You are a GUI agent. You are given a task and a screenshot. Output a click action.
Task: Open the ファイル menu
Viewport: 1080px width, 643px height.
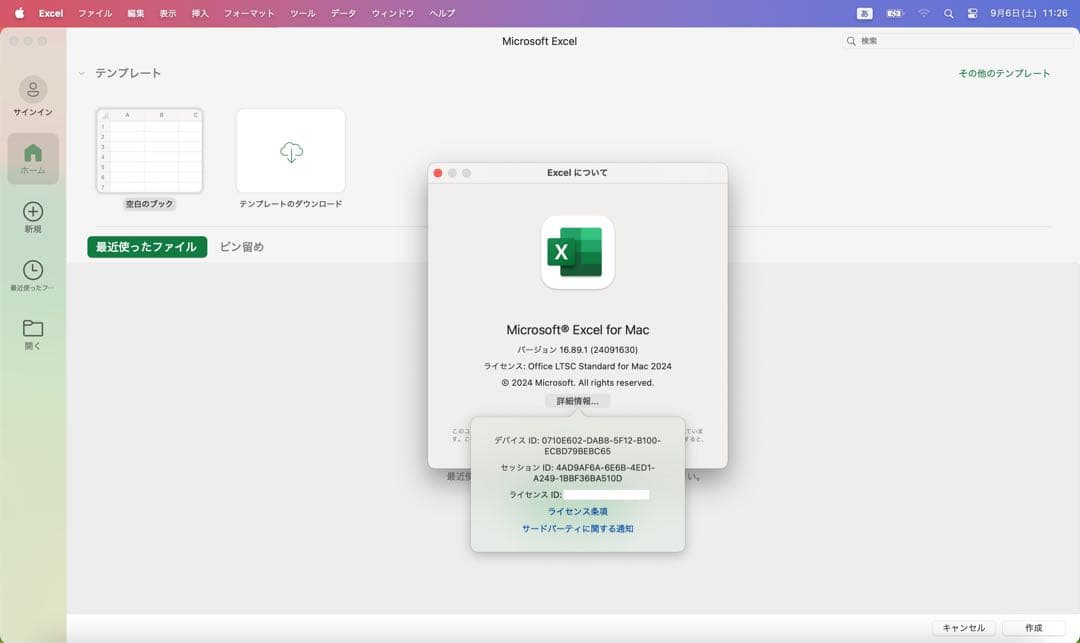(x=95, y=13)
